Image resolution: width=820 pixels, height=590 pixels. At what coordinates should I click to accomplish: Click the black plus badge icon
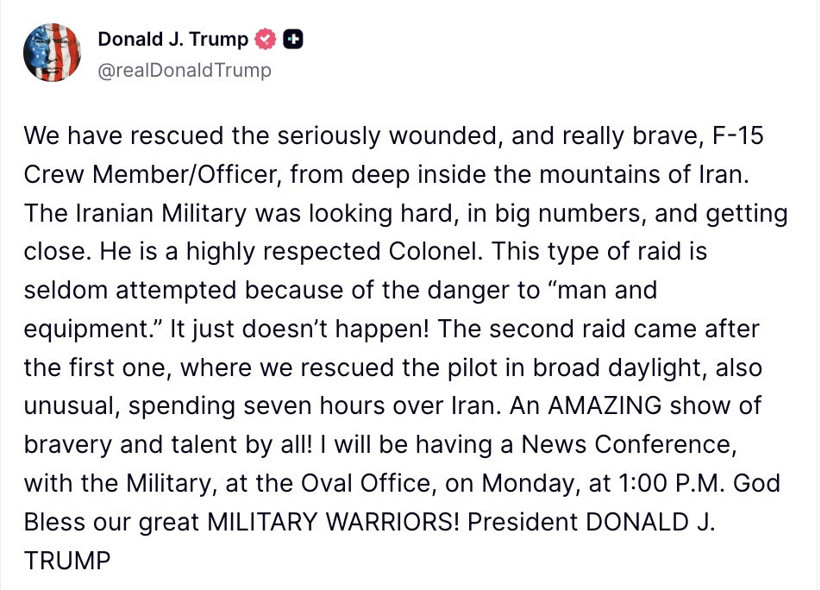pyautogui.click(x=293, y=40)
